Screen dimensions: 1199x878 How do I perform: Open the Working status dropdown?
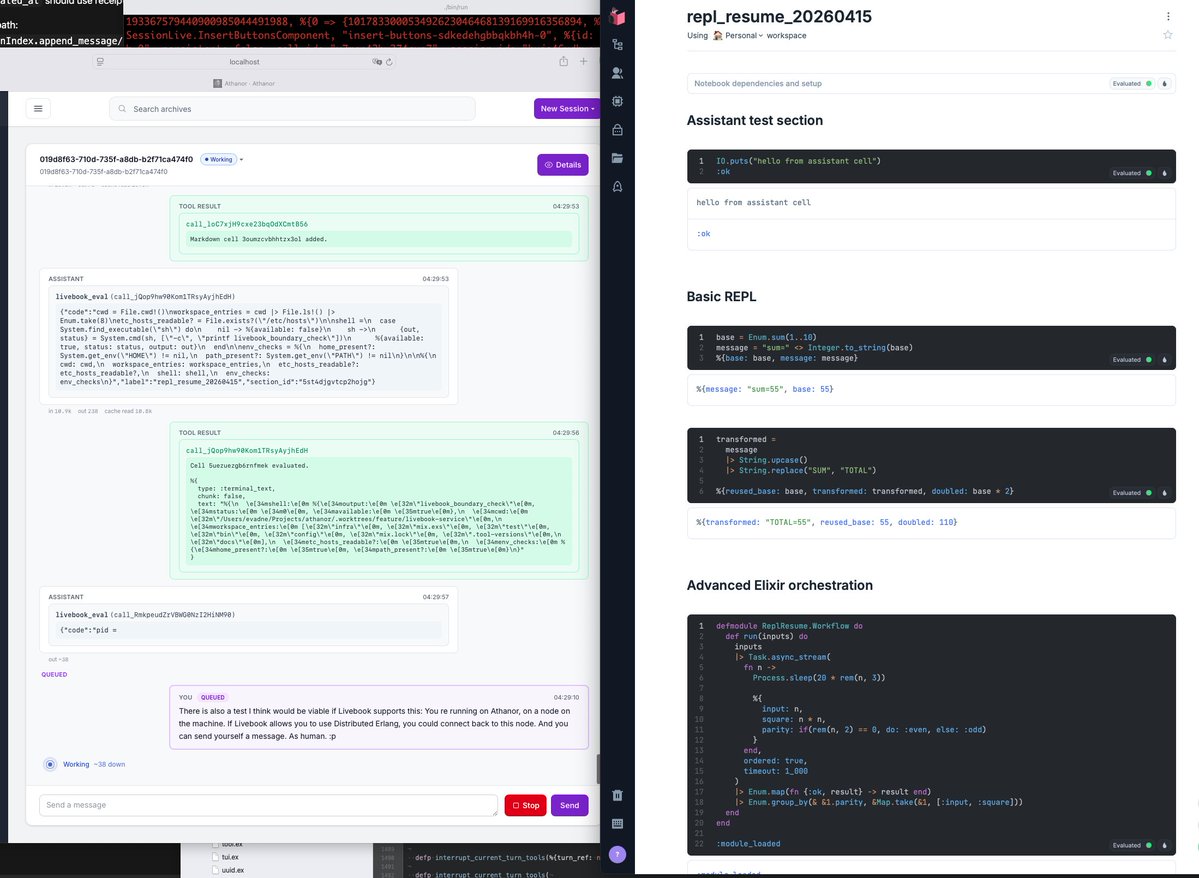[222, 159]
